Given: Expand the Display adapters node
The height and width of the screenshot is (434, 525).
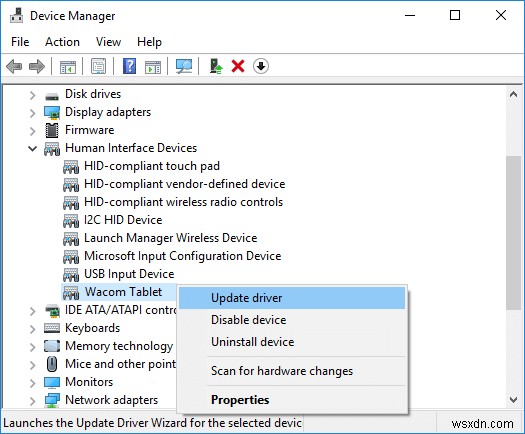Looking at the screenshot, I should 32,113.
